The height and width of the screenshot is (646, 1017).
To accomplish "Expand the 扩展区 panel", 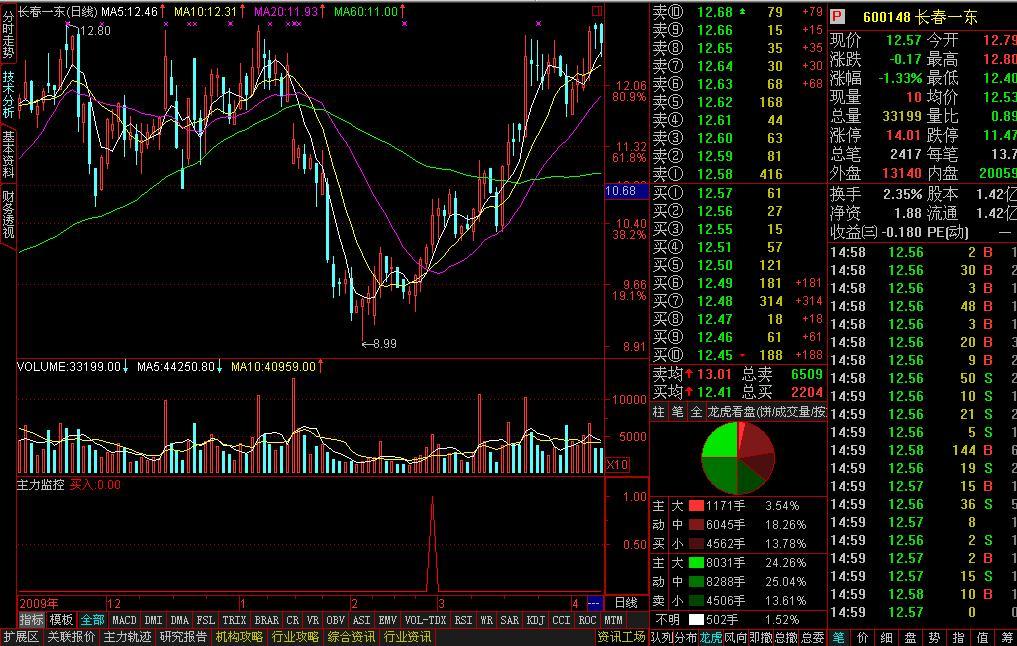I will pos(21,637).
